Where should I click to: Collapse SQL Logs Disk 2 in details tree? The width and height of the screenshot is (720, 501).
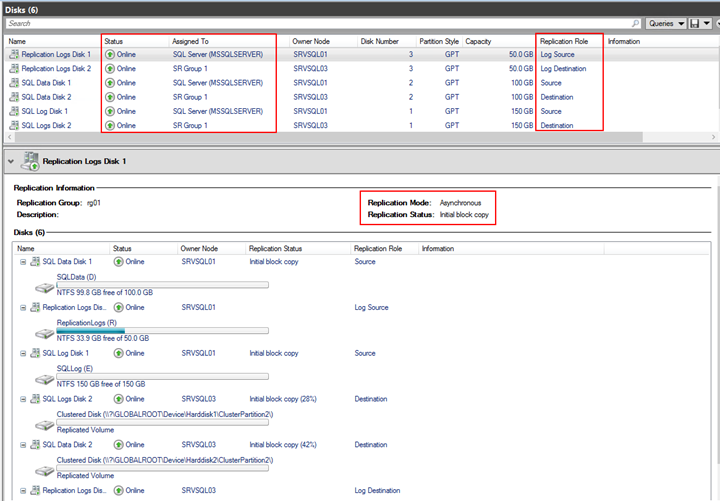coord(22,399)
